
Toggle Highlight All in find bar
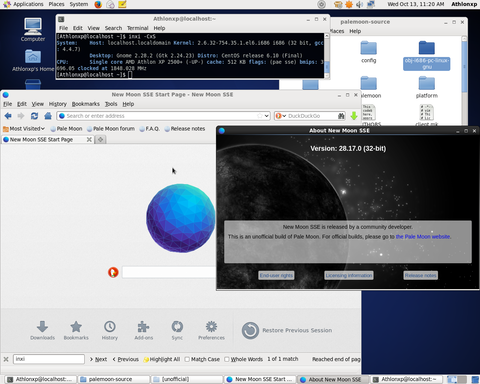point(162,359)
